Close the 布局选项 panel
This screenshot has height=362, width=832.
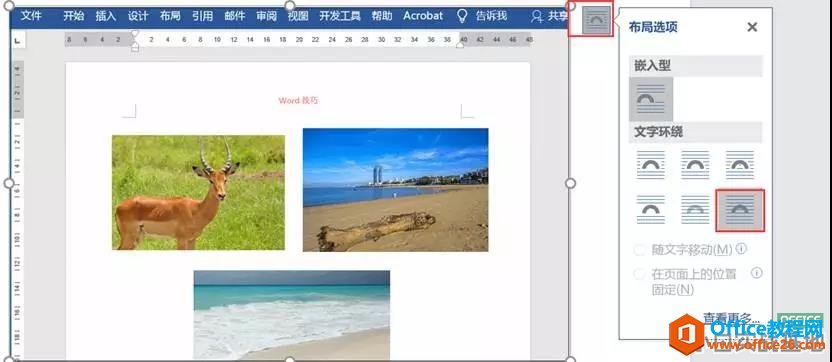click(752, 27)
